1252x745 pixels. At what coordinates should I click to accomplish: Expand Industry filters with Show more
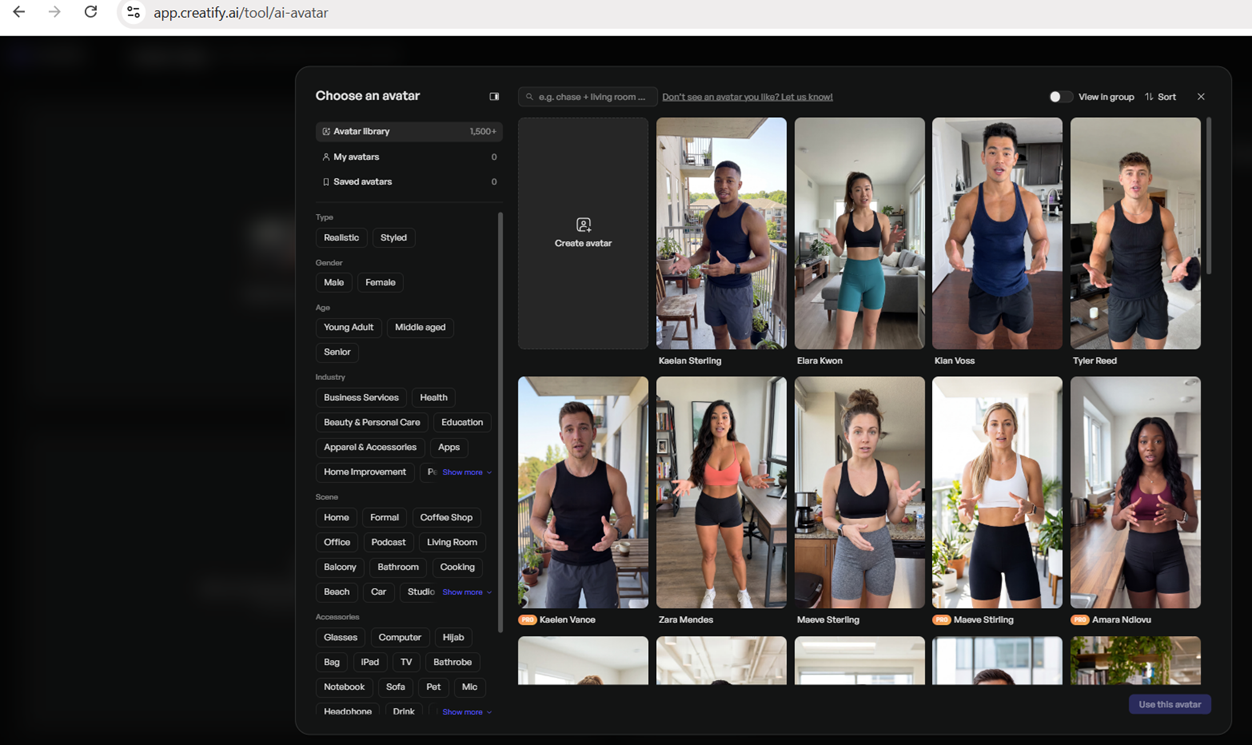click(467, 472)
